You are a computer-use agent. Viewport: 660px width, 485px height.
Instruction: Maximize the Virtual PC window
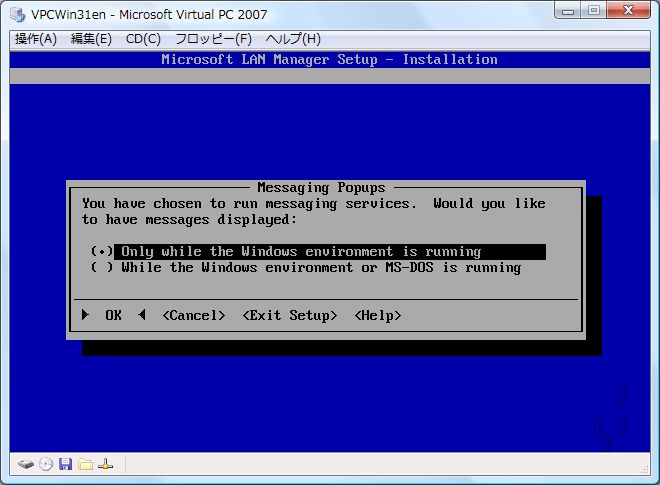[594, 11]
